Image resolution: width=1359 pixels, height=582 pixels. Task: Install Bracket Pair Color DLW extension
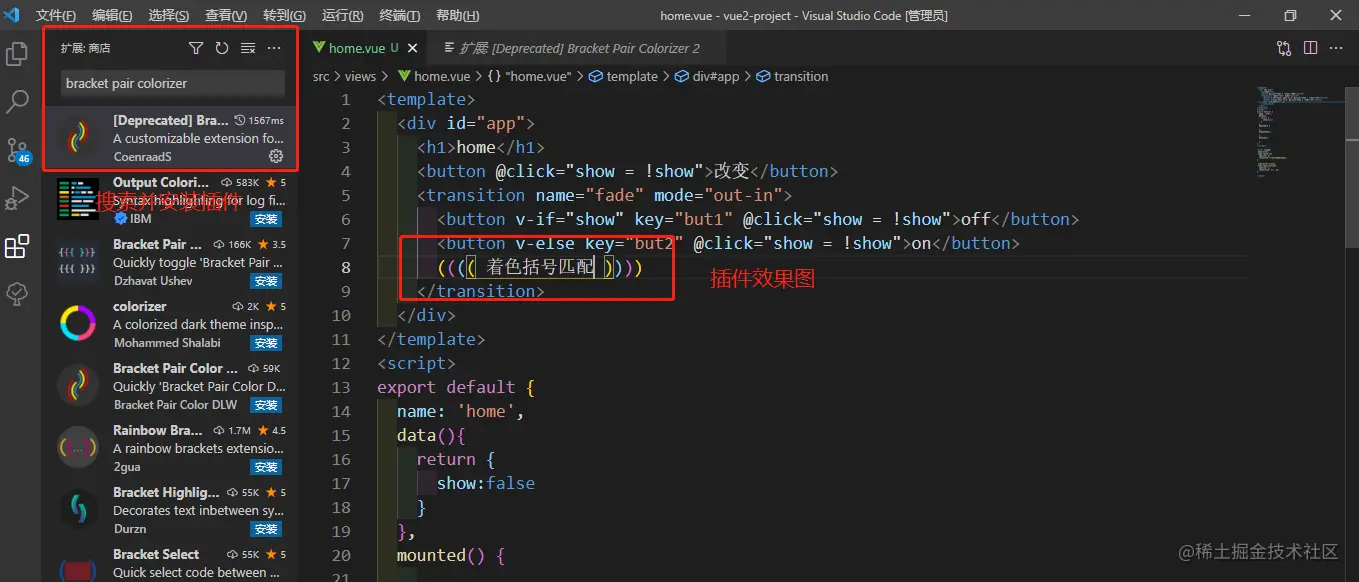pos(266,405)
